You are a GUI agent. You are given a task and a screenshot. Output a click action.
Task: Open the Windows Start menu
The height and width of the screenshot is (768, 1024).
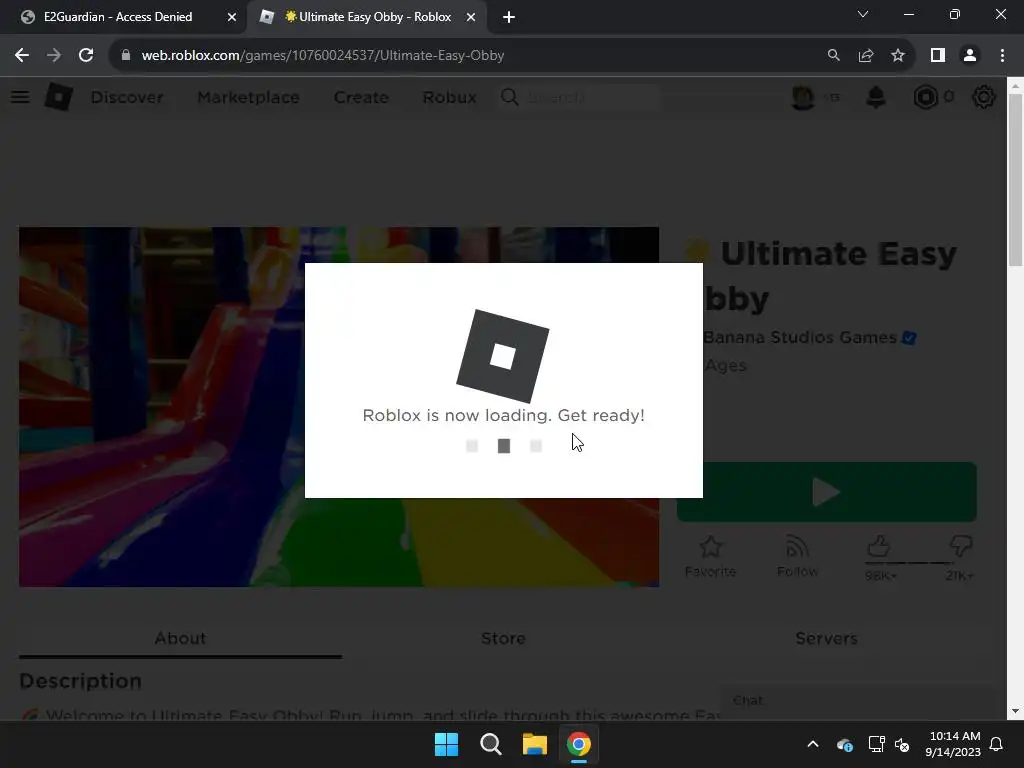[447, 744]
